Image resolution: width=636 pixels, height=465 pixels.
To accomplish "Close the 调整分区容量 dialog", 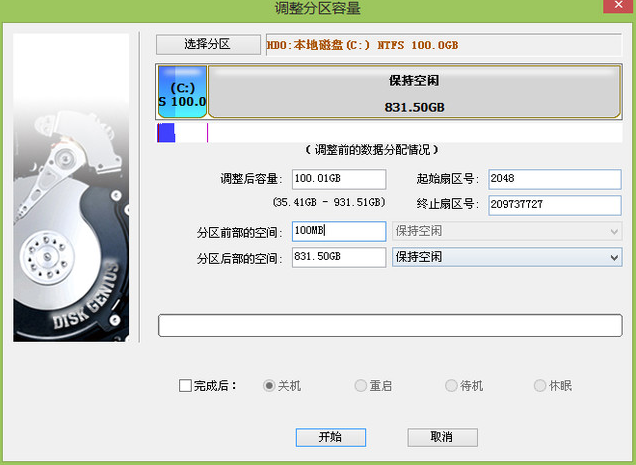I will pyautogui.click(x=618, y=6).
